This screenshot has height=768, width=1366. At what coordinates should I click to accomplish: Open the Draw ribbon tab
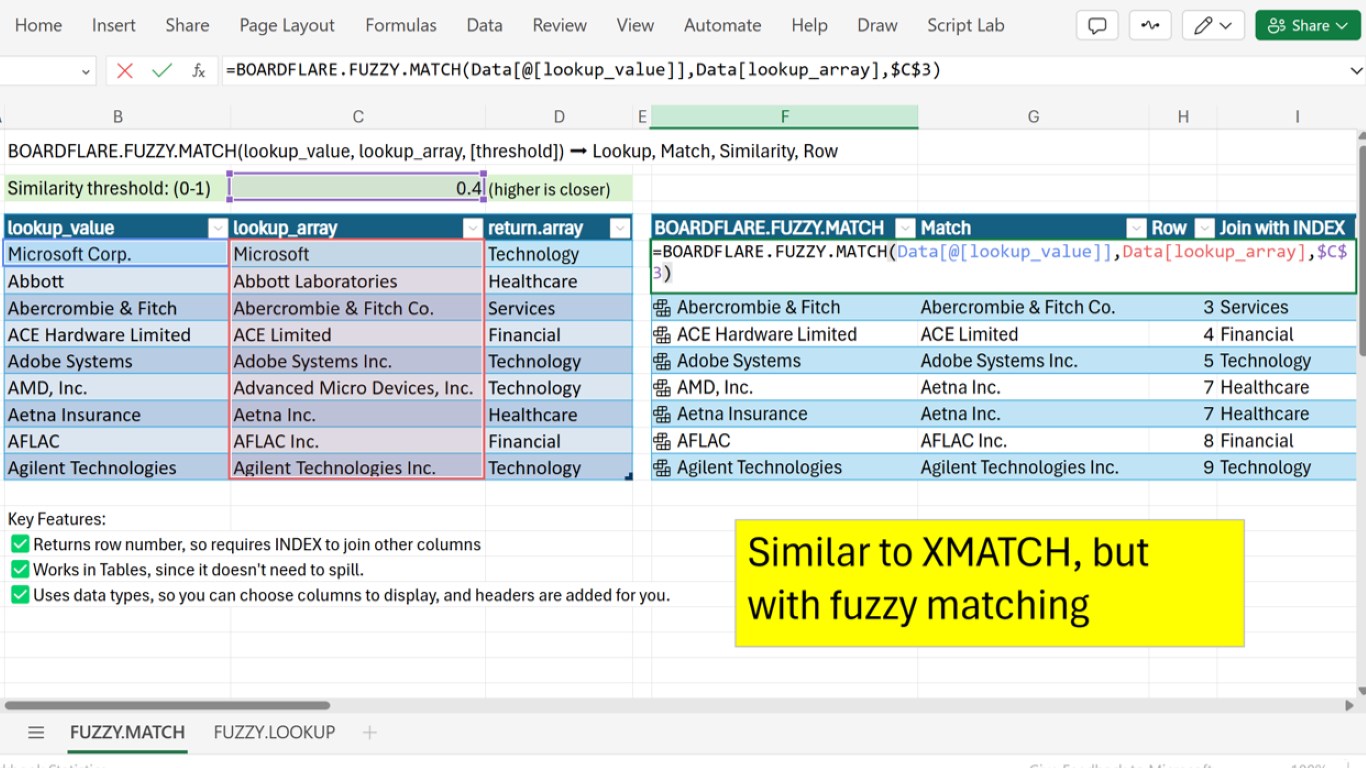point(877,26)
